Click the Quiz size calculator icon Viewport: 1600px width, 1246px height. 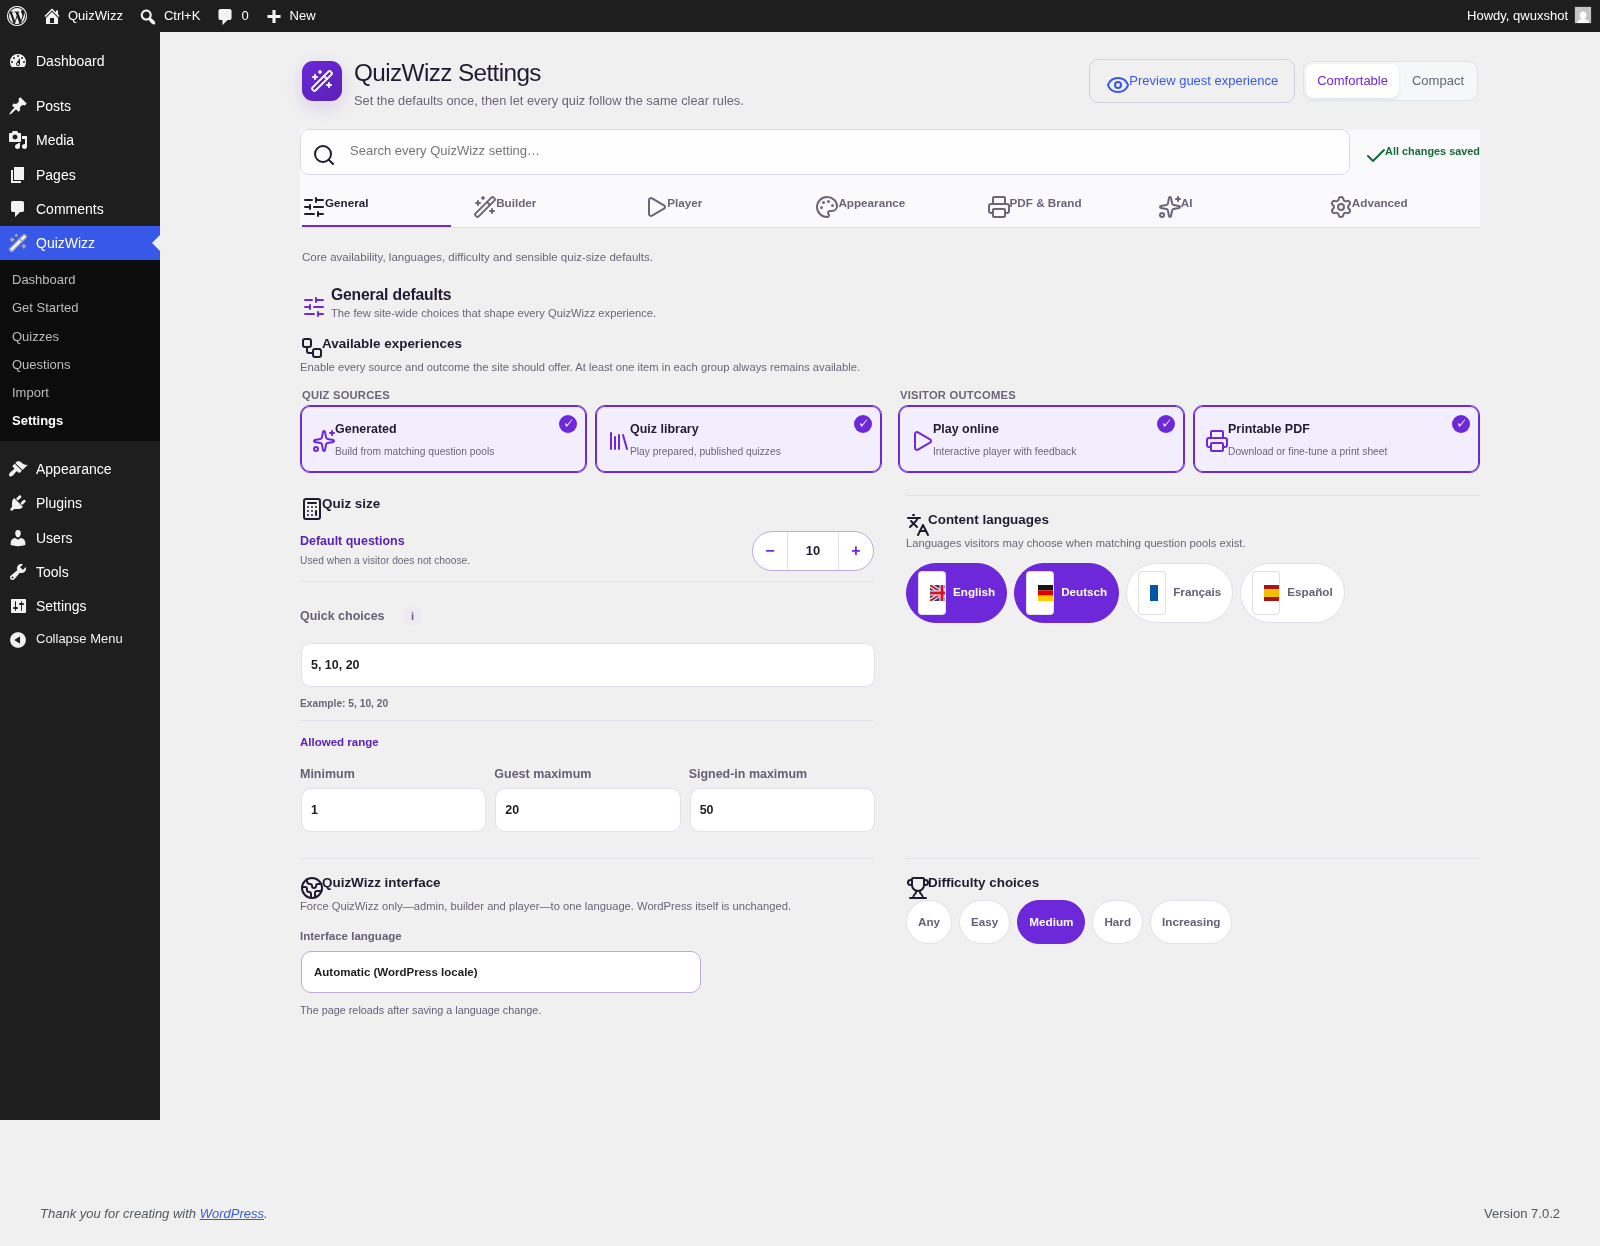click(x=312, y=508)
